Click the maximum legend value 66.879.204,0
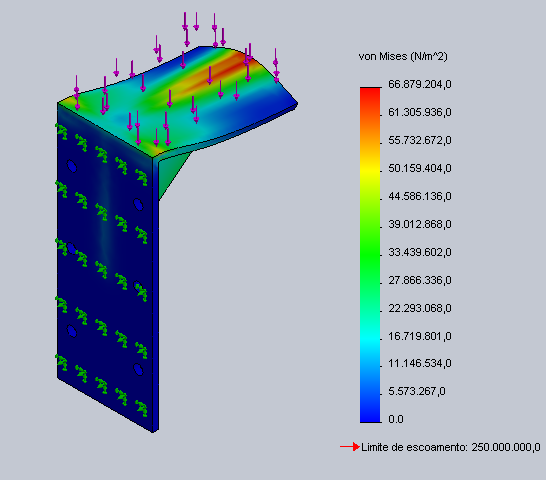This screenshot has height=480, width=546. (x=420, y=84)
